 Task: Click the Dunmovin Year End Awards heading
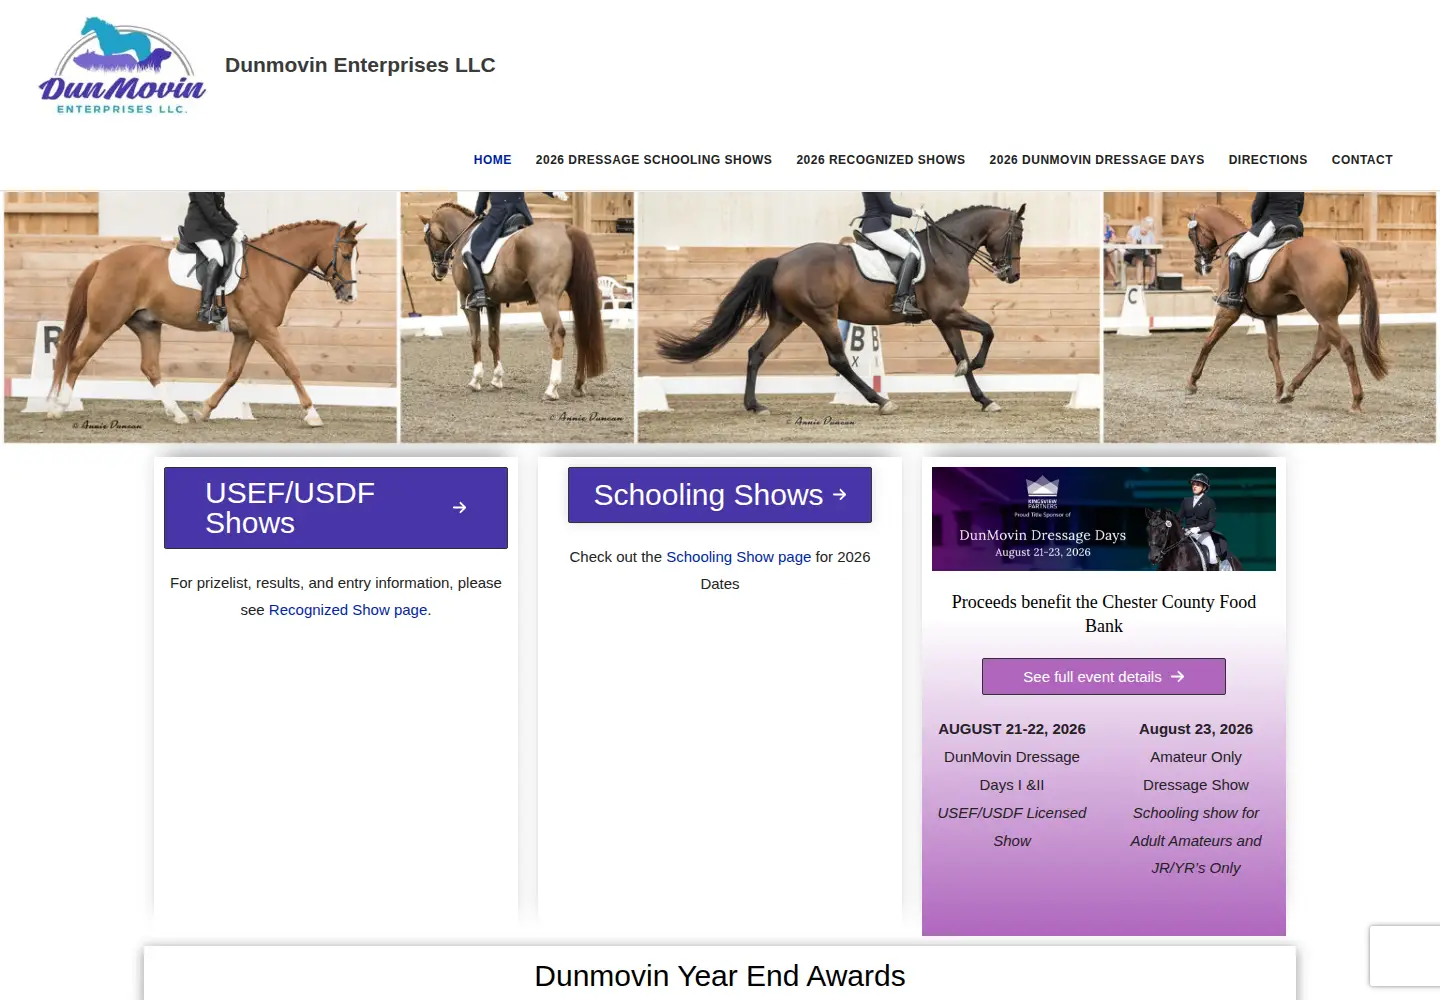(720, 976)
